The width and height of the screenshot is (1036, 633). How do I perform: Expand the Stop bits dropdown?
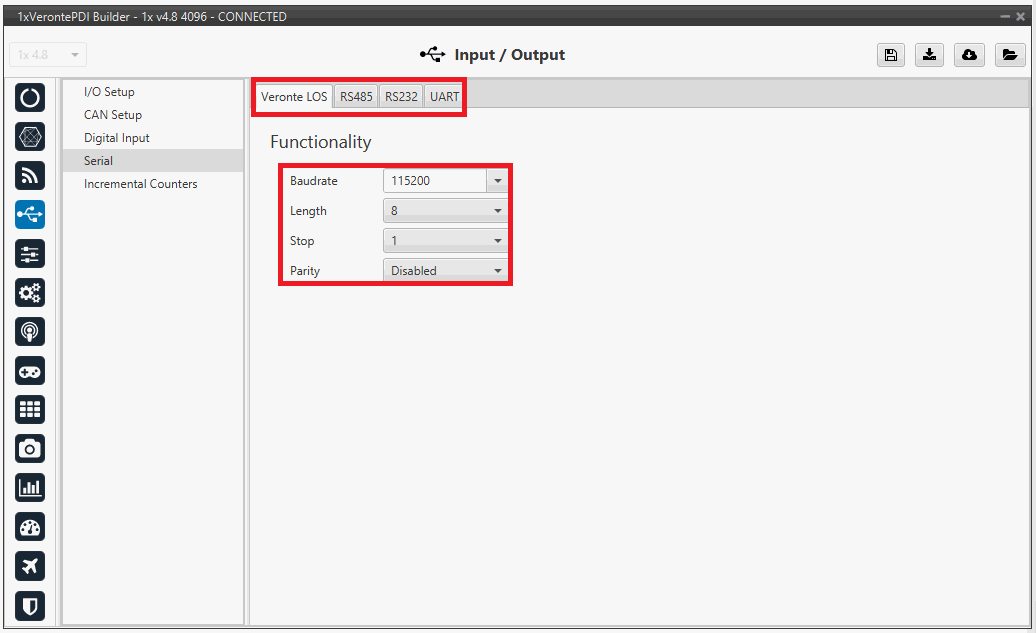(x=497, y=241)
